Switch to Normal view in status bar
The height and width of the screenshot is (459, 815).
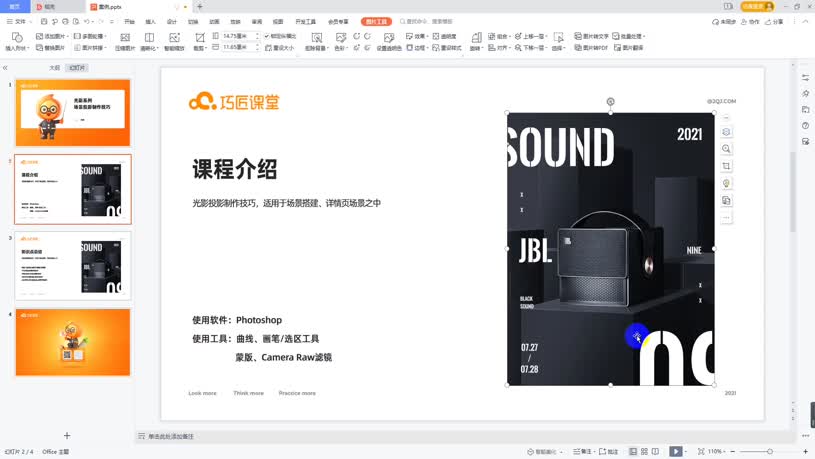[633, 451]
